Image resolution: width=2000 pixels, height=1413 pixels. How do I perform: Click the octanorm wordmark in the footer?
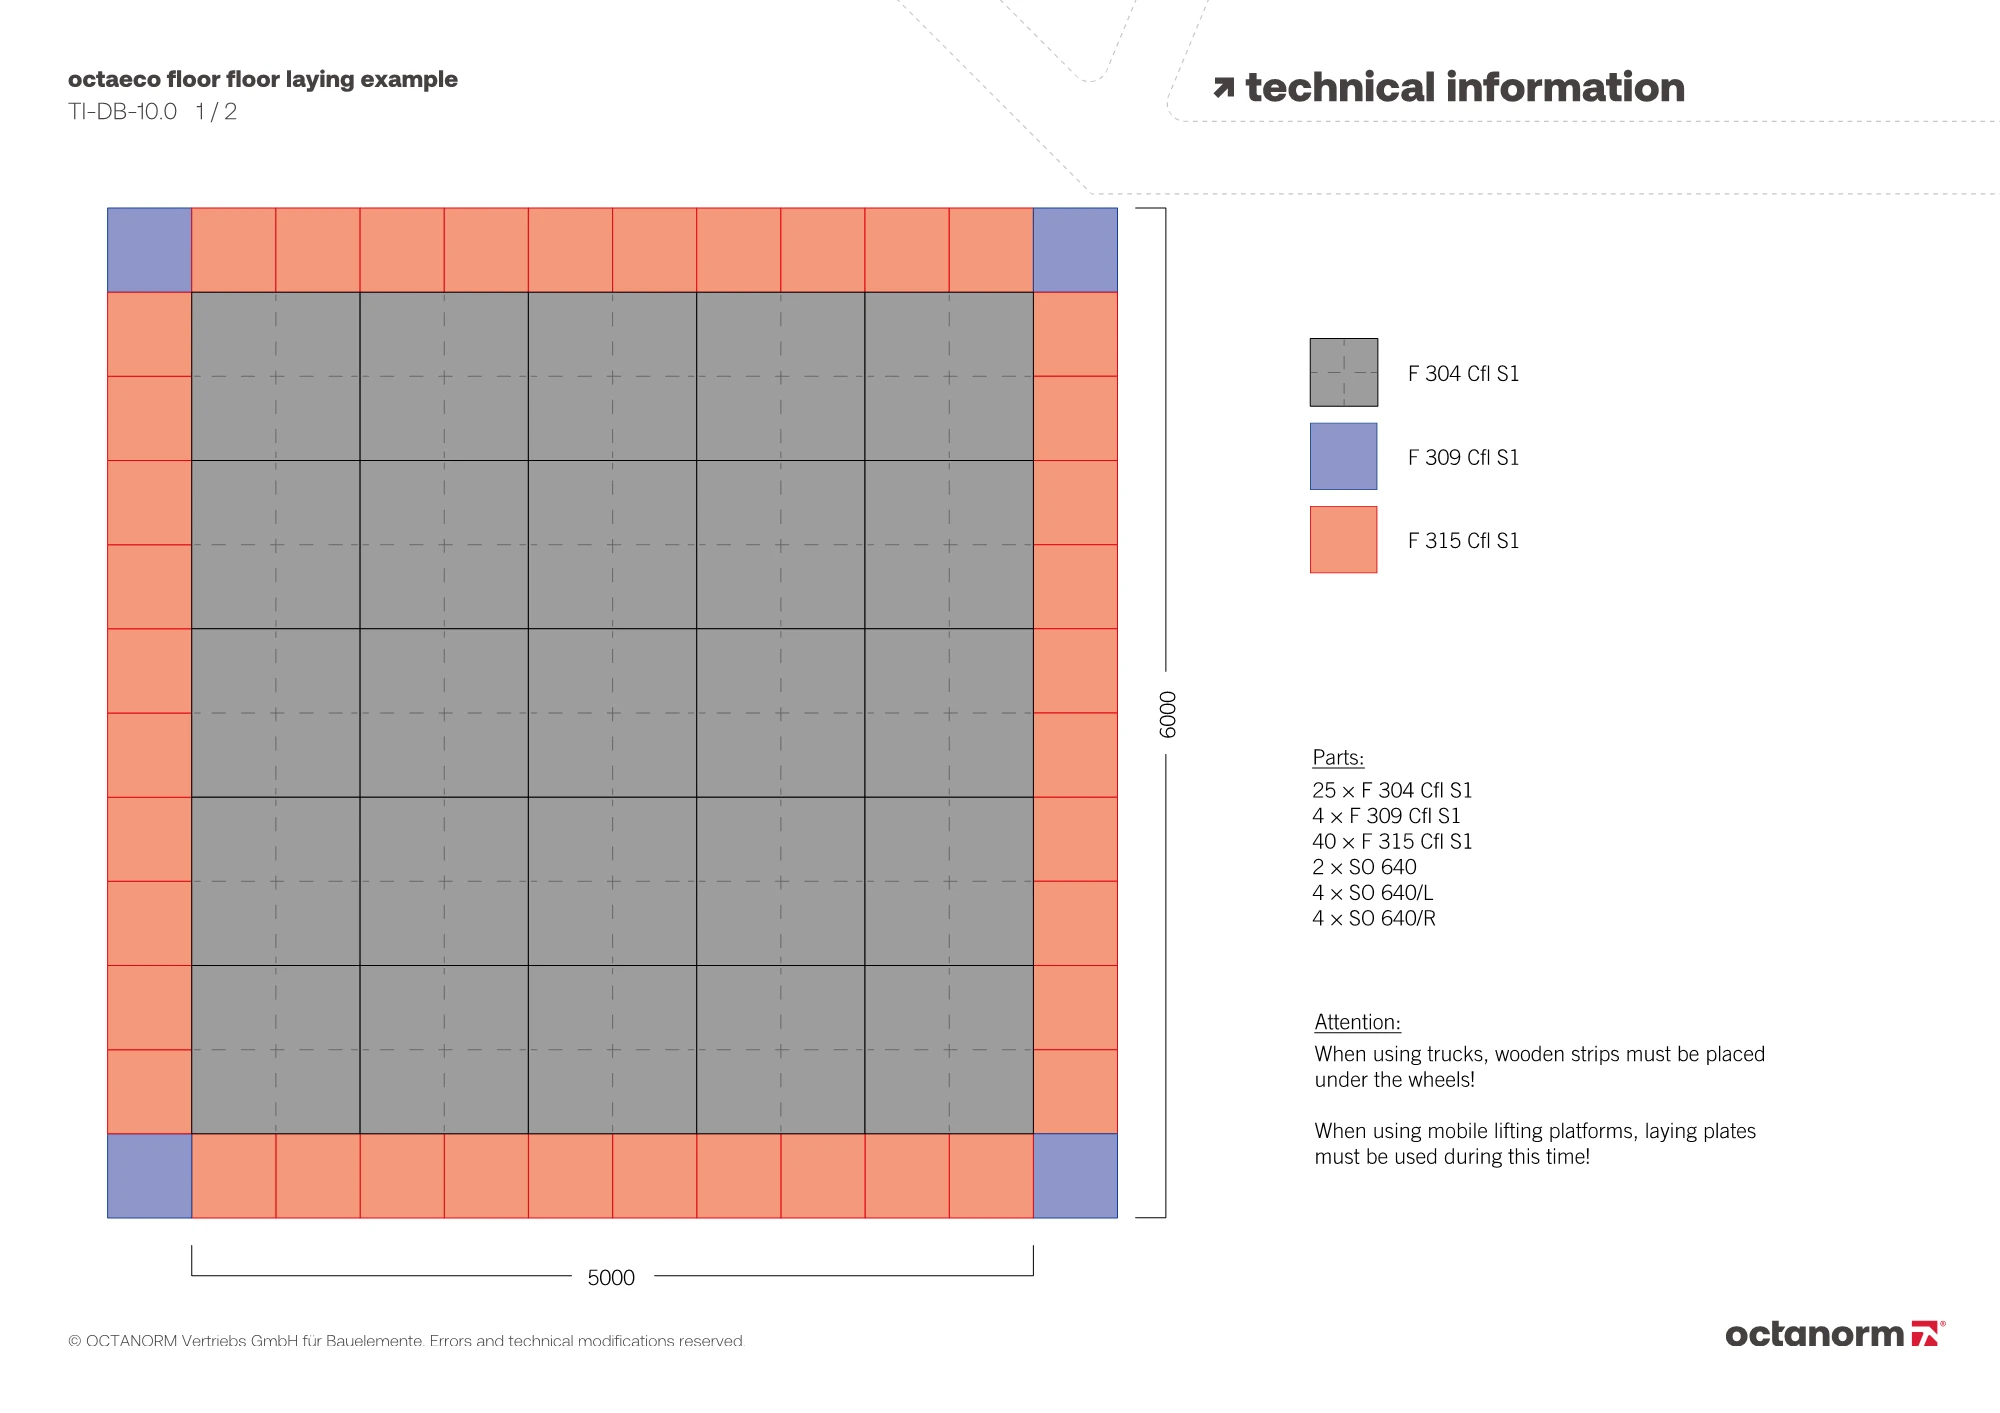pyautogui.click(x=1814, y=1335)
